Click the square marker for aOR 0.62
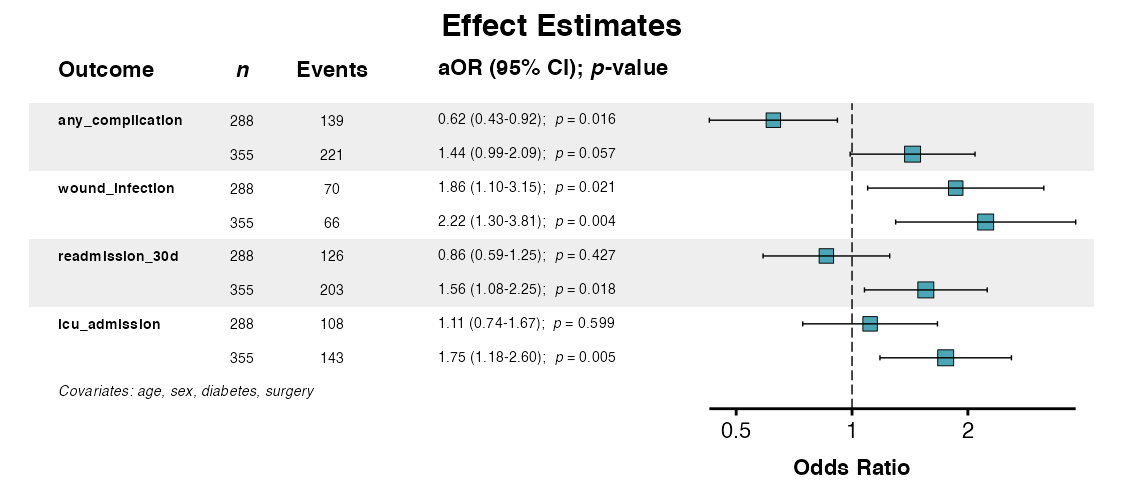This screenshot has height=480, width=1123. pos(773,120)
